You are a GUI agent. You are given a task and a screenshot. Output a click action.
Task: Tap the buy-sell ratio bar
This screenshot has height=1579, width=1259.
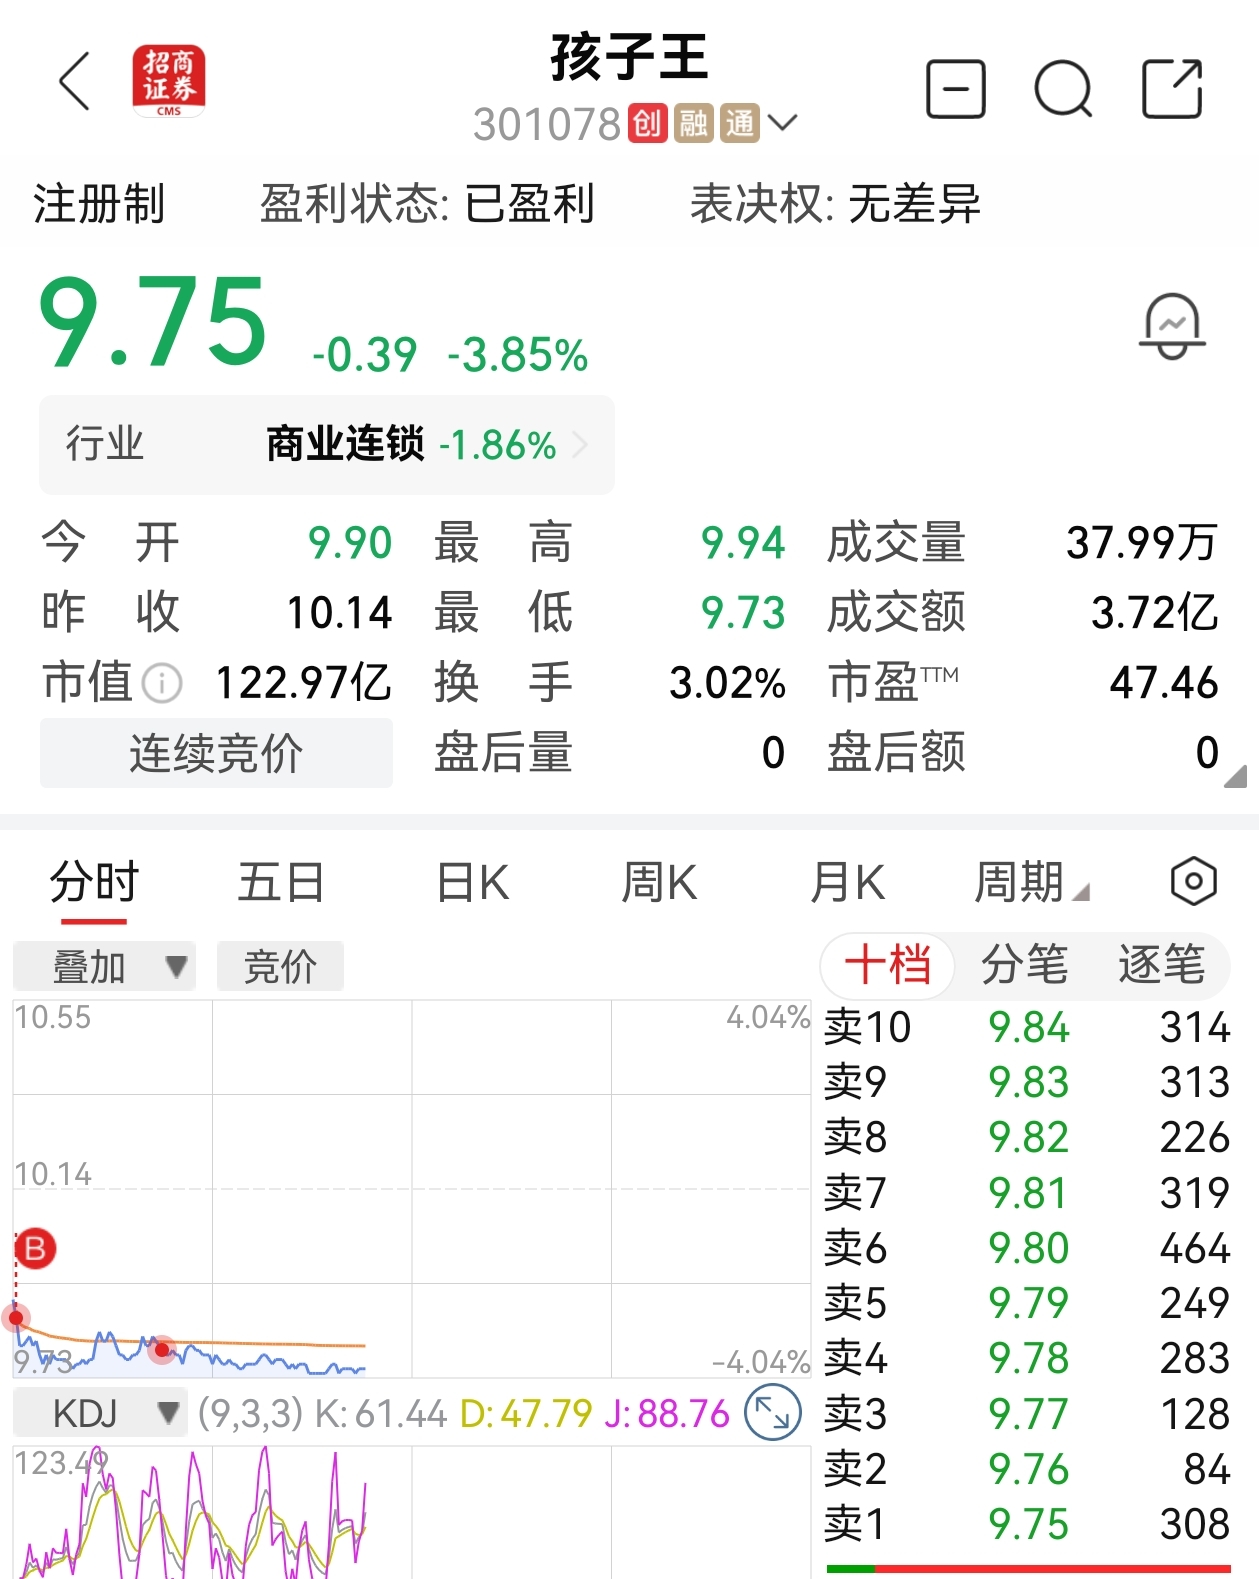[1029, 1569]
